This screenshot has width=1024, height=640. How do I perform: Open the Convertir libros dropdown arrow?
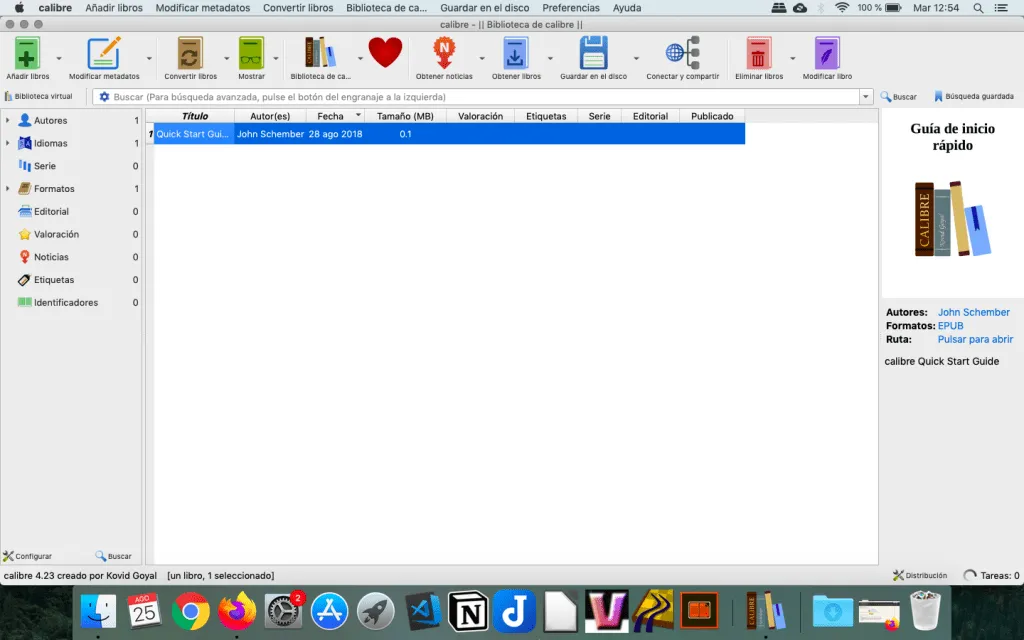coord(227,58)
